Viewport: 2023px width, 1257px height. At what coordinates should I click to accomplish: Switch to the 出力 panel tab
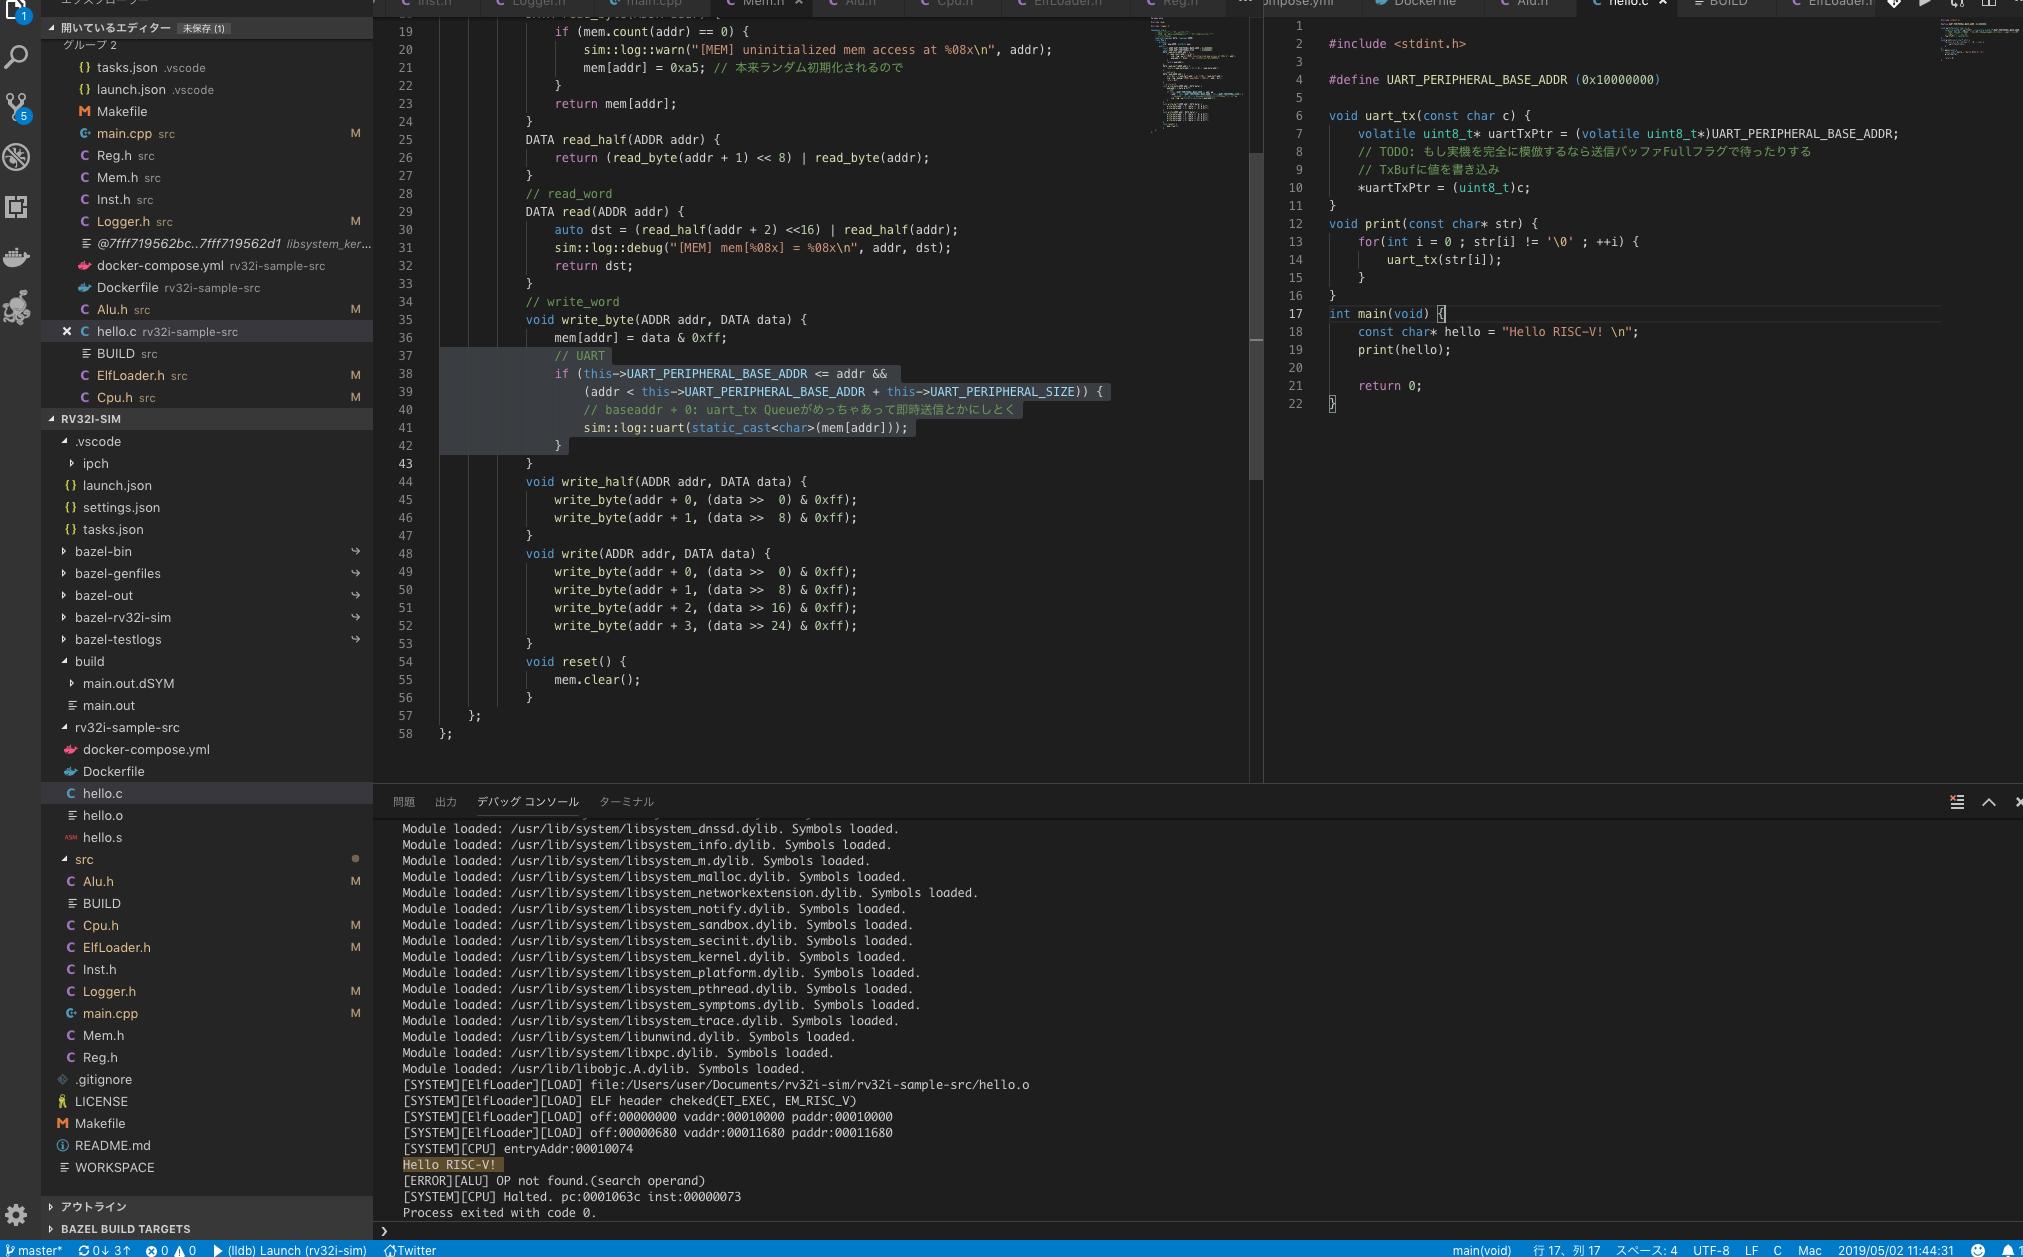(446, 802)
